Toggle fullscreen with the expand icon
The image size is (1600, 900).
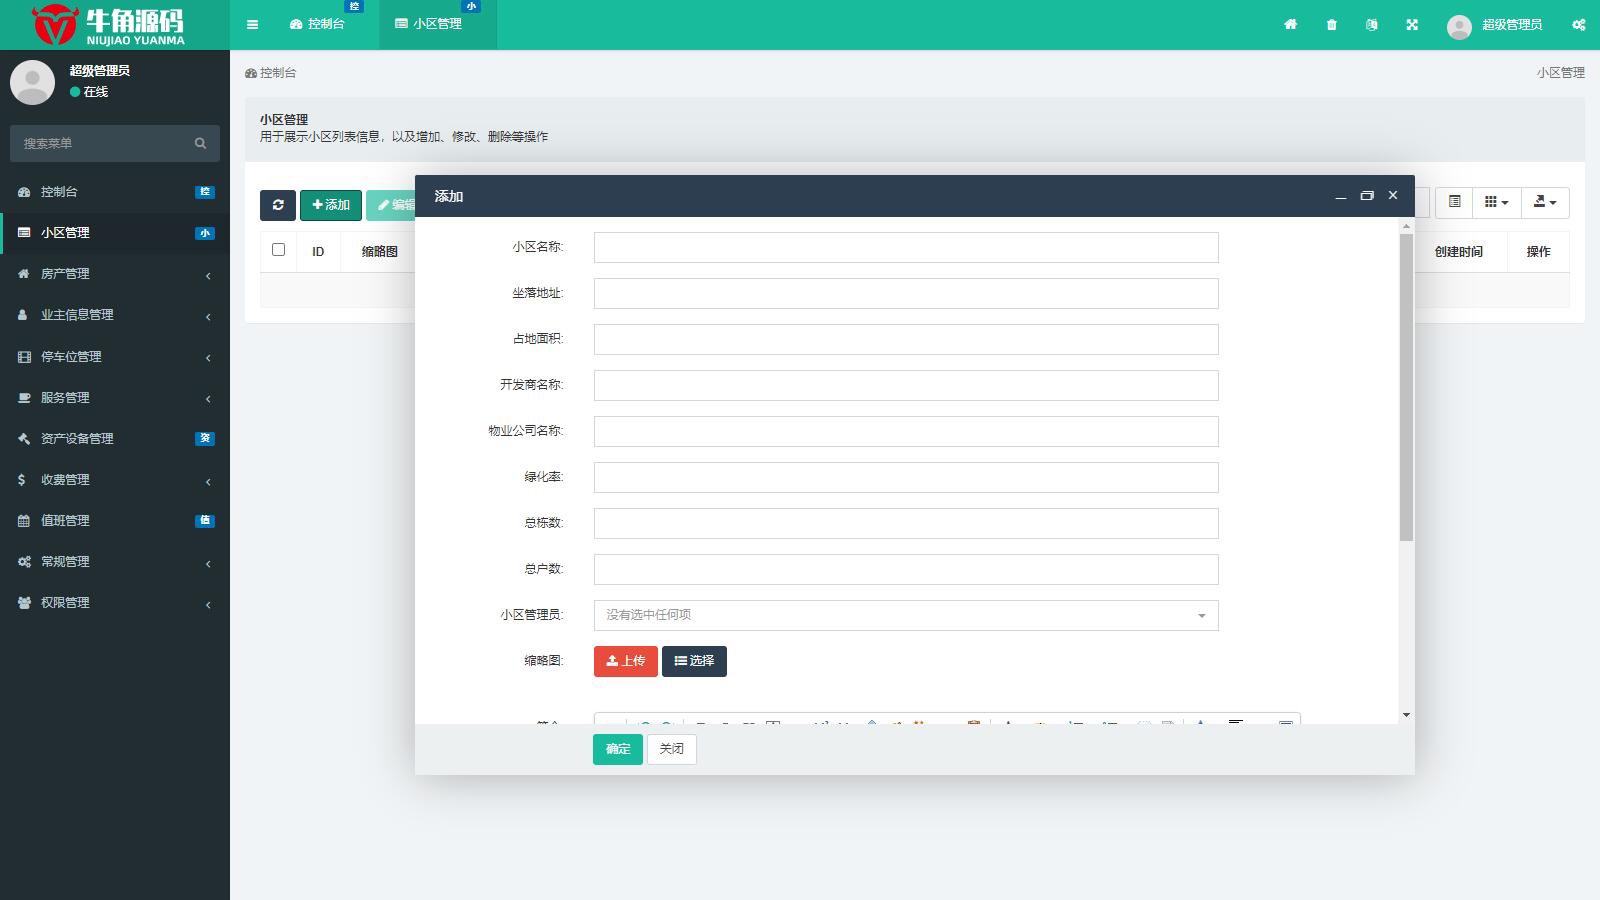[1412, 24]
